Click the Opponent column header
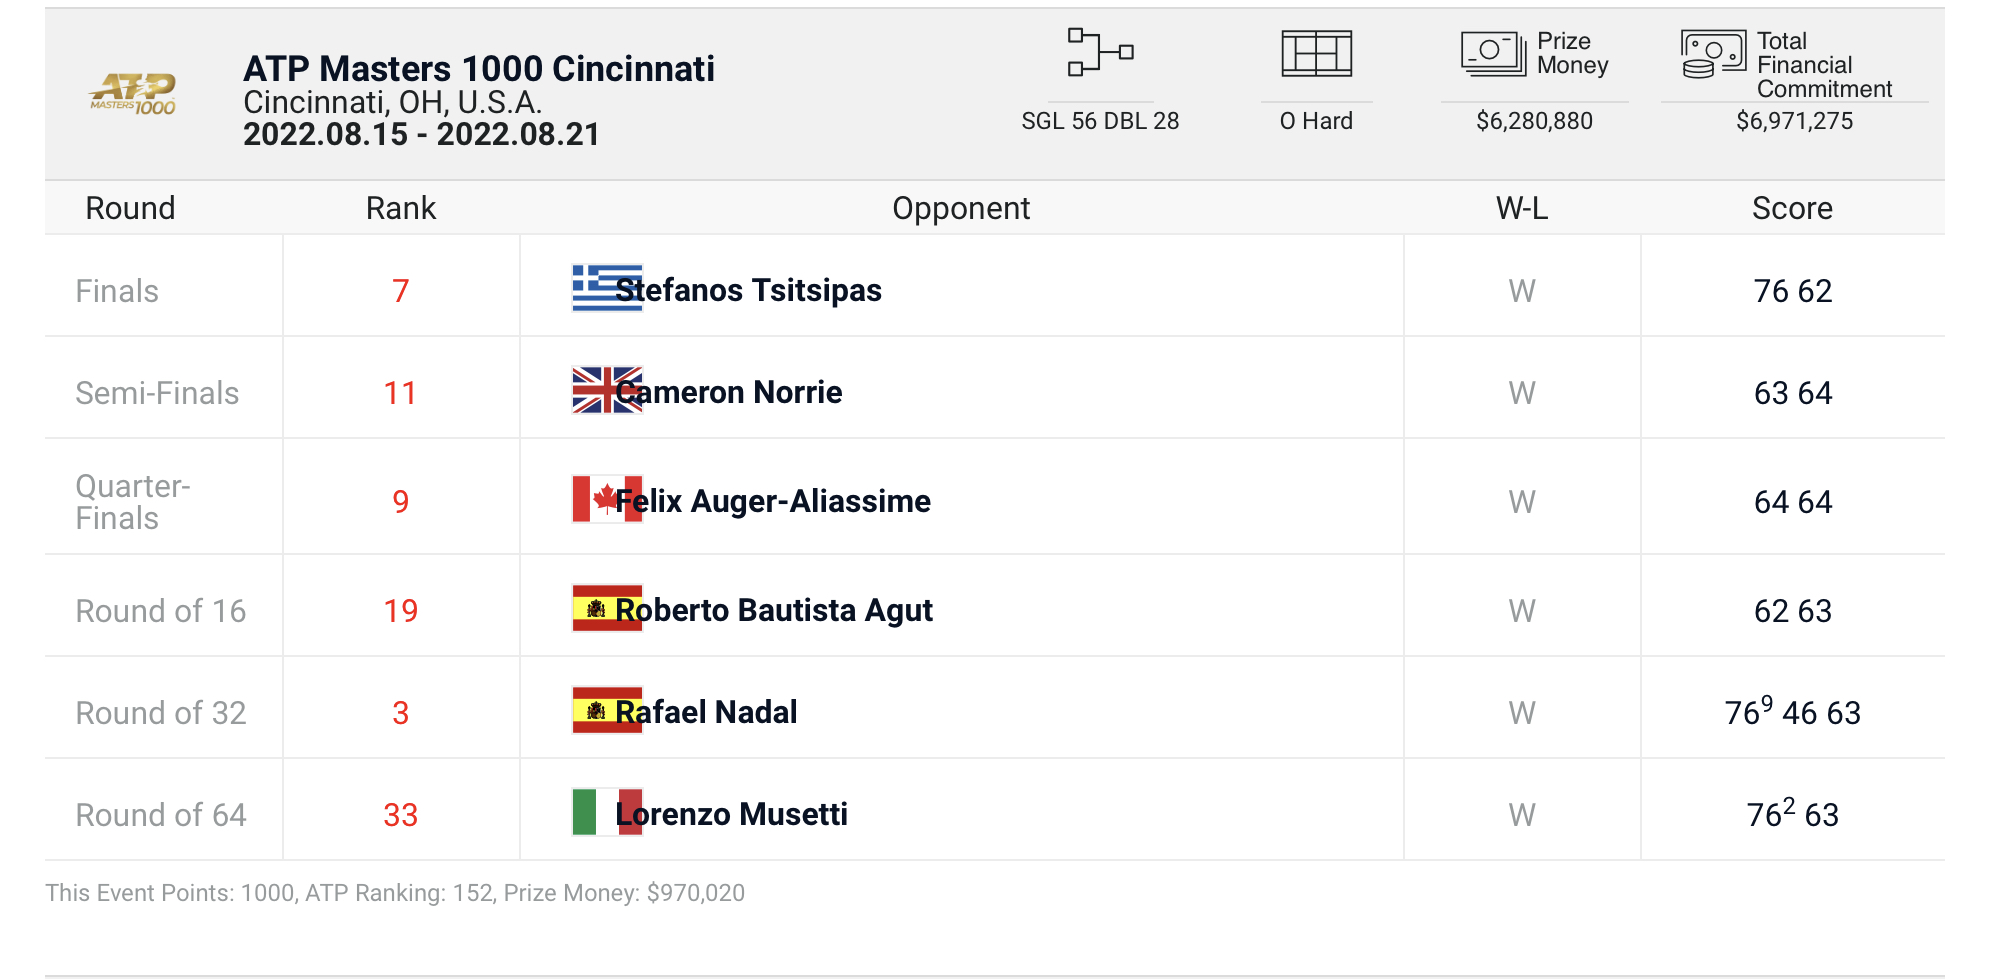The image size is (1989, 979). coord(960,208)
